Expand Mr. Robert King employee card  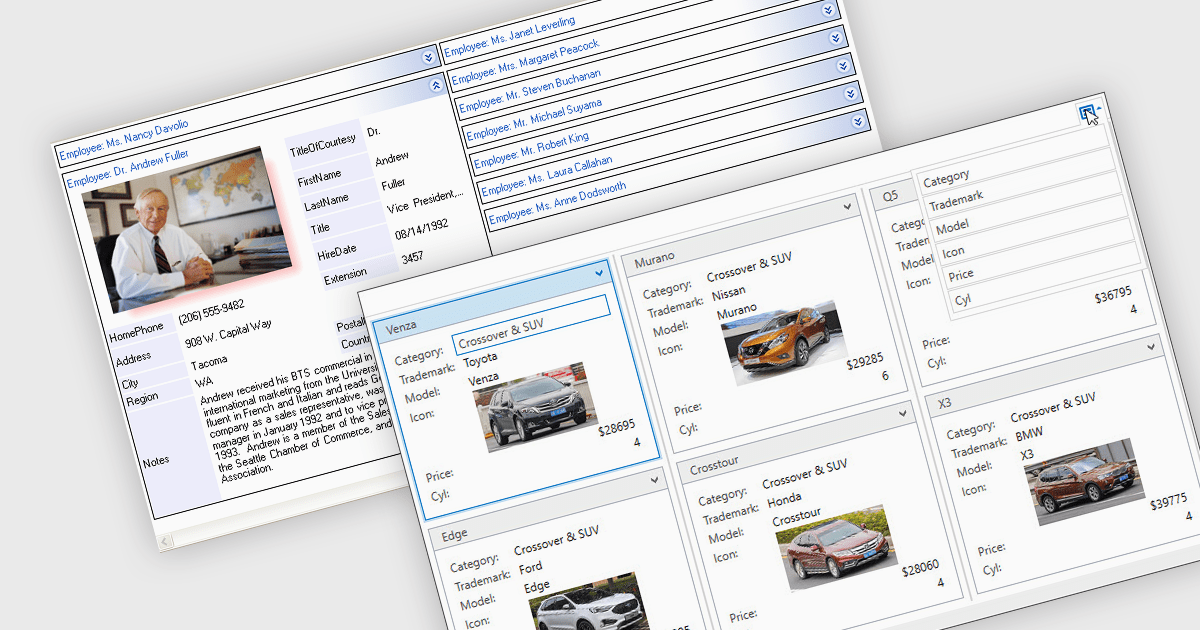pyautogui.click(x=858, y=121)
